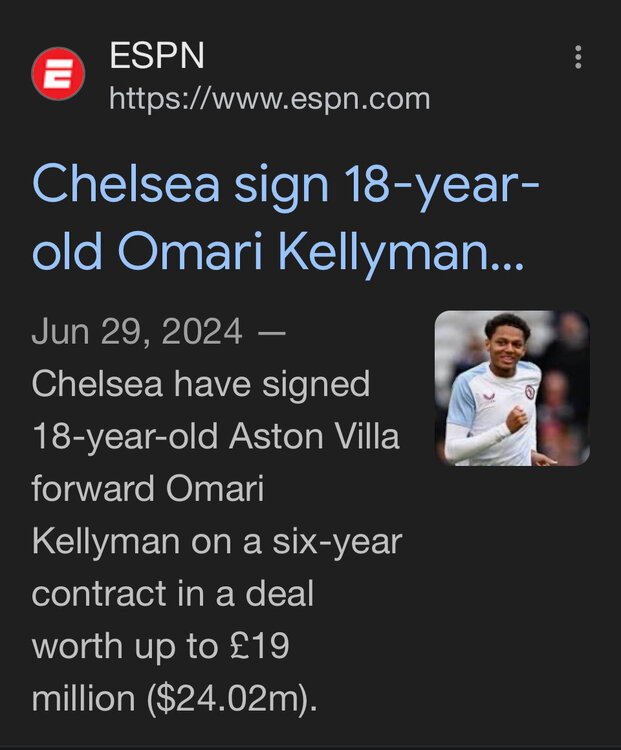
Task: Click the red ESPN logo icon
Action: pos(58,74)
